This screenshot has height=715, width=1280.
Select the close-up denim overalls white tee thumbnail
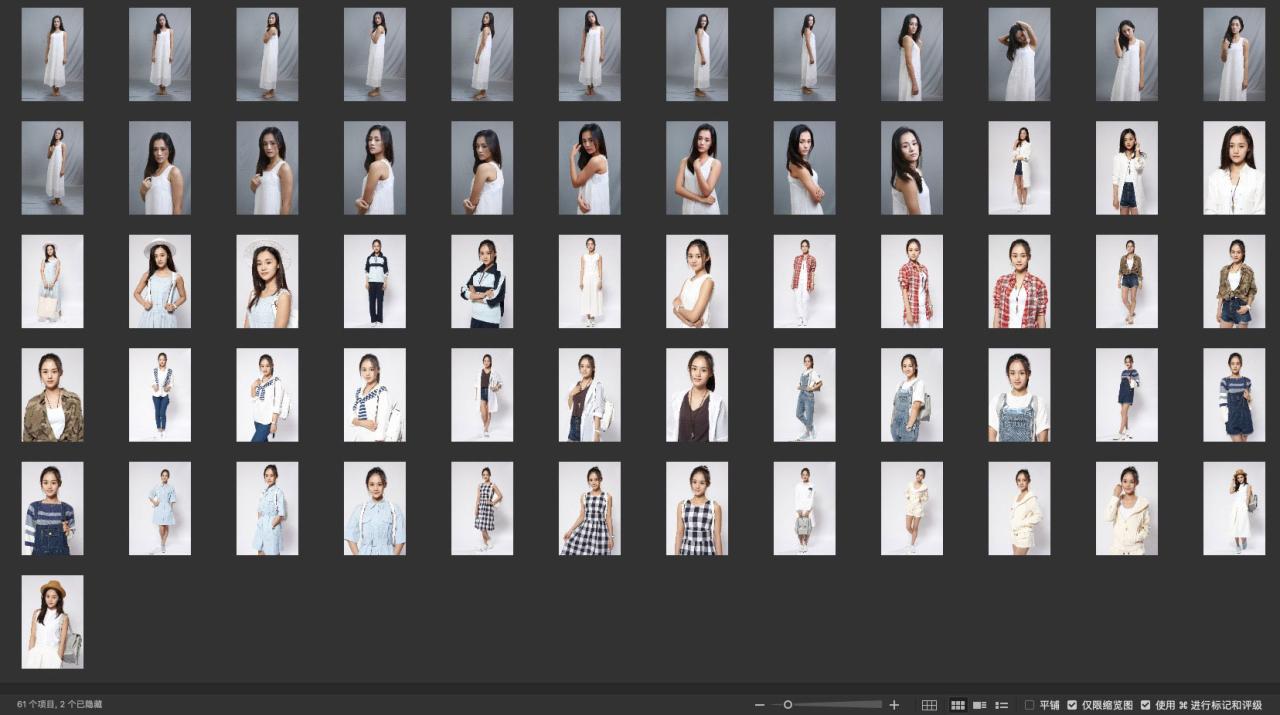(x=1019, y=395)
